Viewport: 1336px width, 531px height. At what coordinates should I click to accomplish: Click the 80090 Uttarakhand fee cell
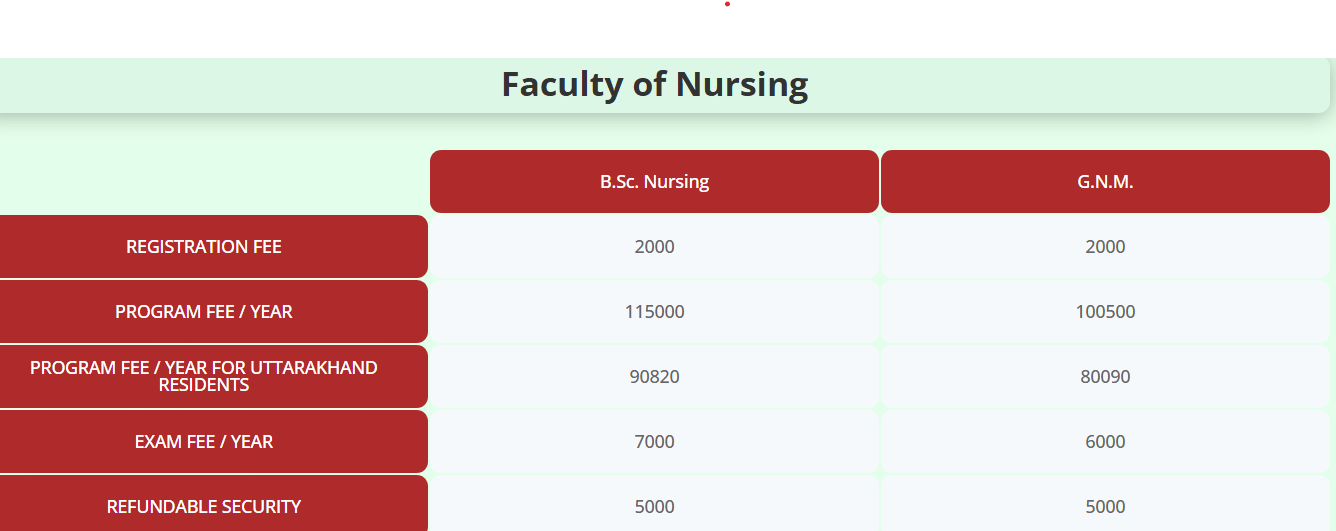point(1105,377)
